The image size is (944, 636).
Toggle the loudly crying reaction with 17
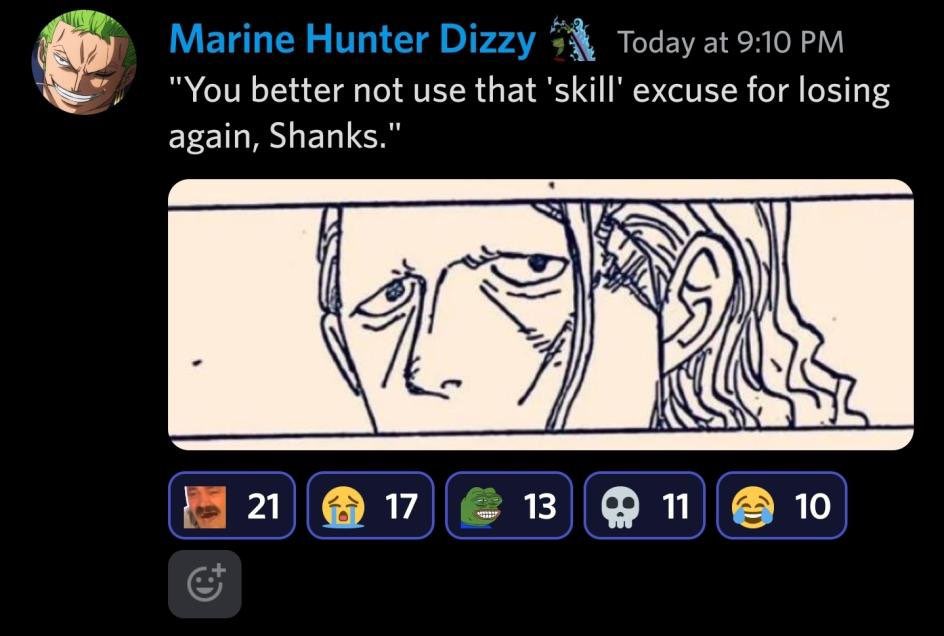[370, 505]
